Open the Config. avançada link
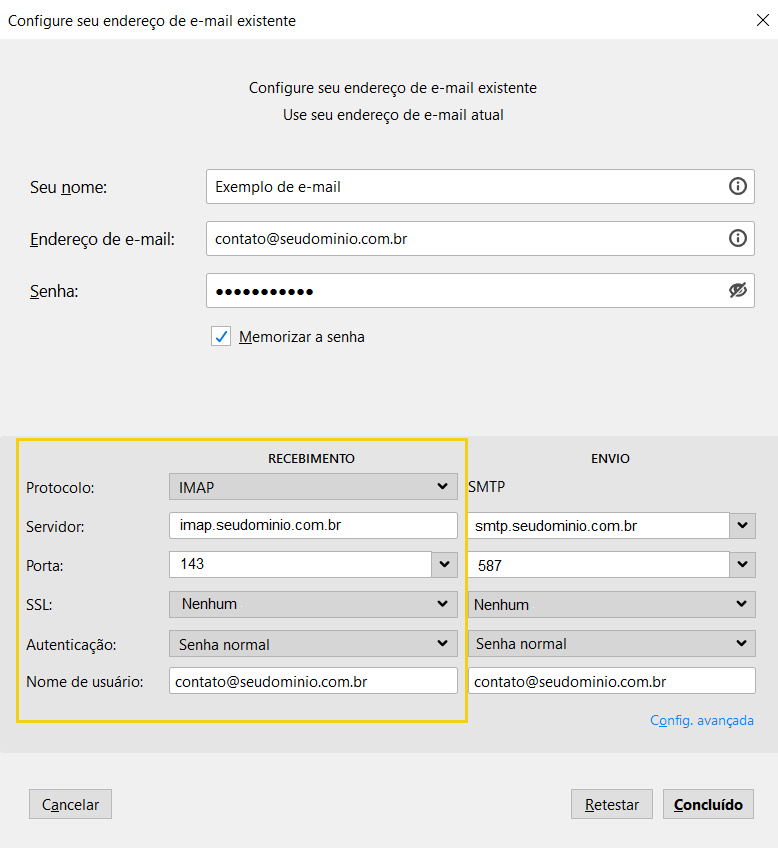Image resolution: width=778 pixels, height=848 pixels. point(701,720)
